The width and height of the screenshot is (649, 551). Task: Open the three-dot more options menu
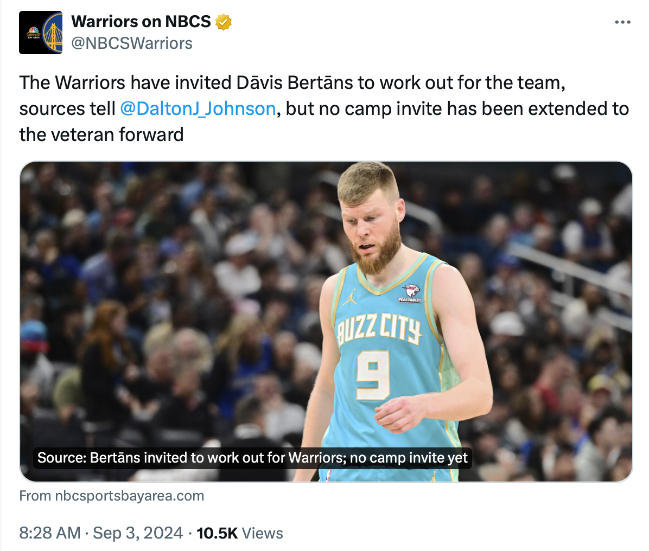pos(622,22)
